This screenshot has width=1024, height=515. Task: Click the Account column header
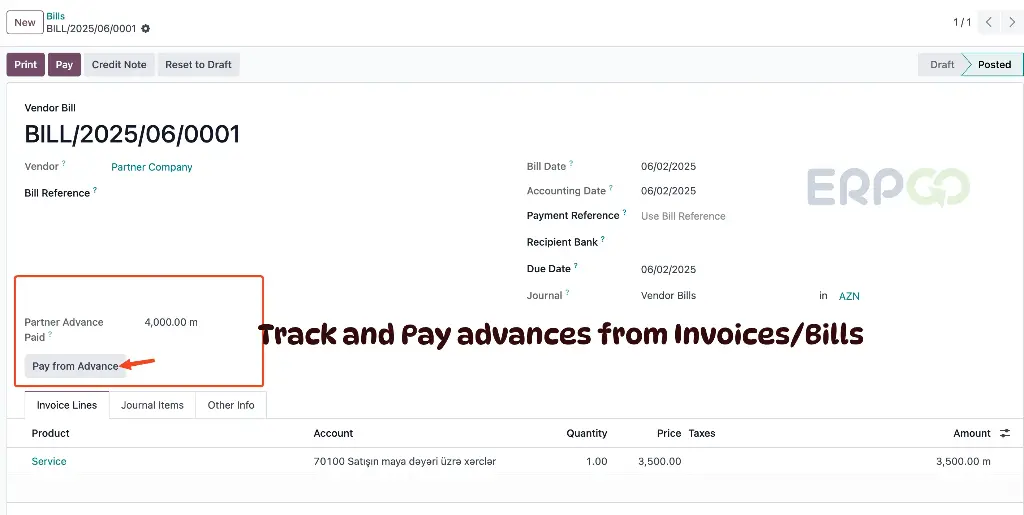coord(333,433)
